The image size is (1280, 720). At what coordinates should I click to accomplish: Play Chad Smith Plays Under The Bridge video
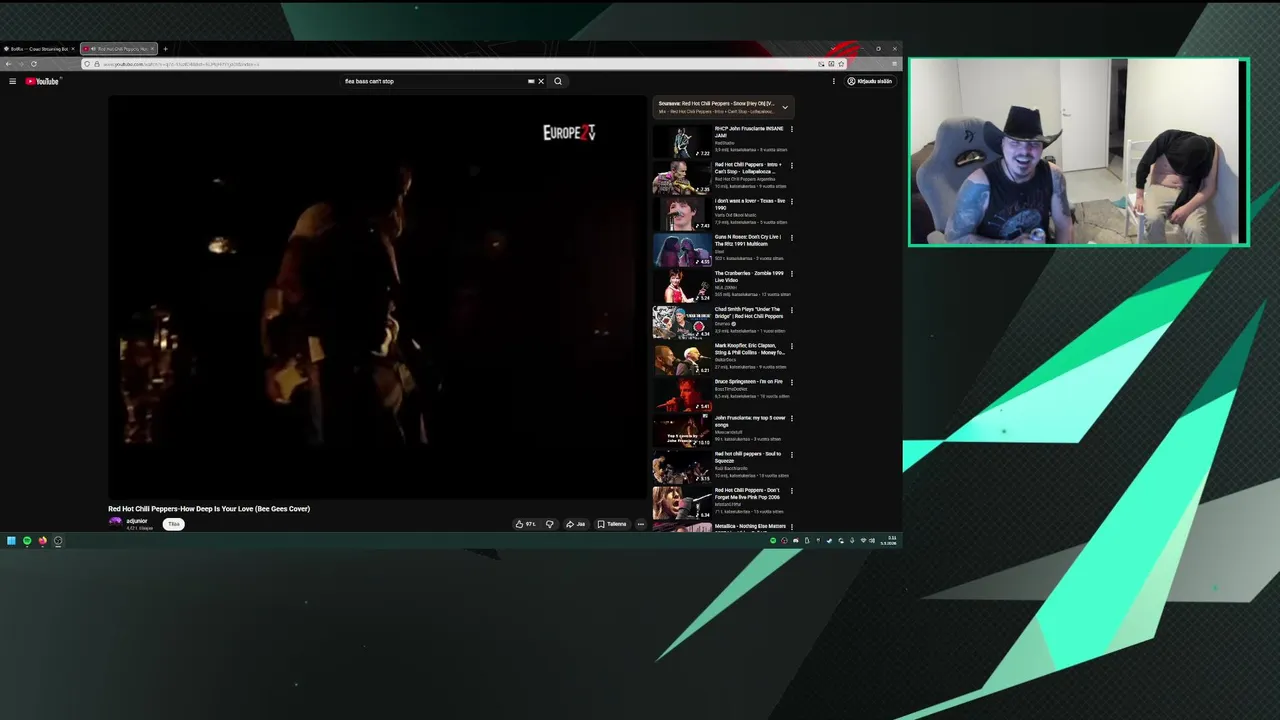click(682, 322)
